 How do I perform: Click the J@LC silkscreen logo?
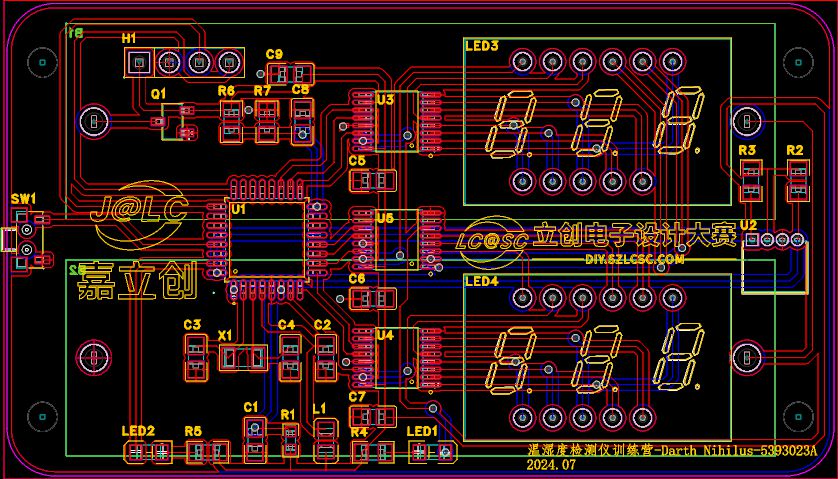(x=139, y=215)
